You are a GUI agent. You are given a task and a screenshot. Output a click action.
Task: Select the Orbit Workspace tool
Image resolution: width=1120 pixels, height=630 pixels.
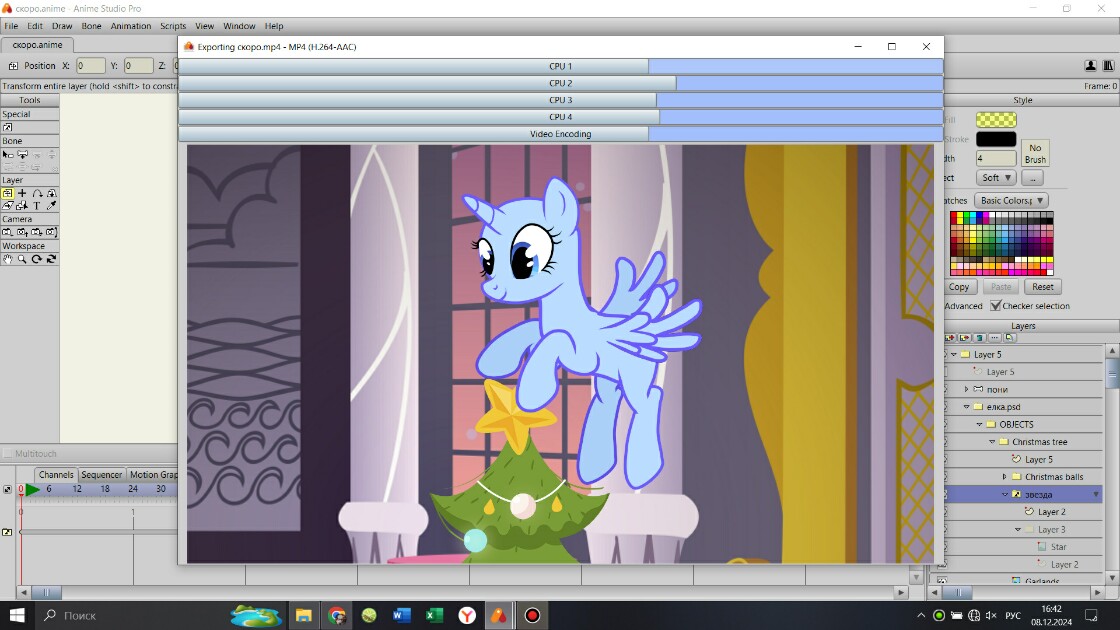51,259
